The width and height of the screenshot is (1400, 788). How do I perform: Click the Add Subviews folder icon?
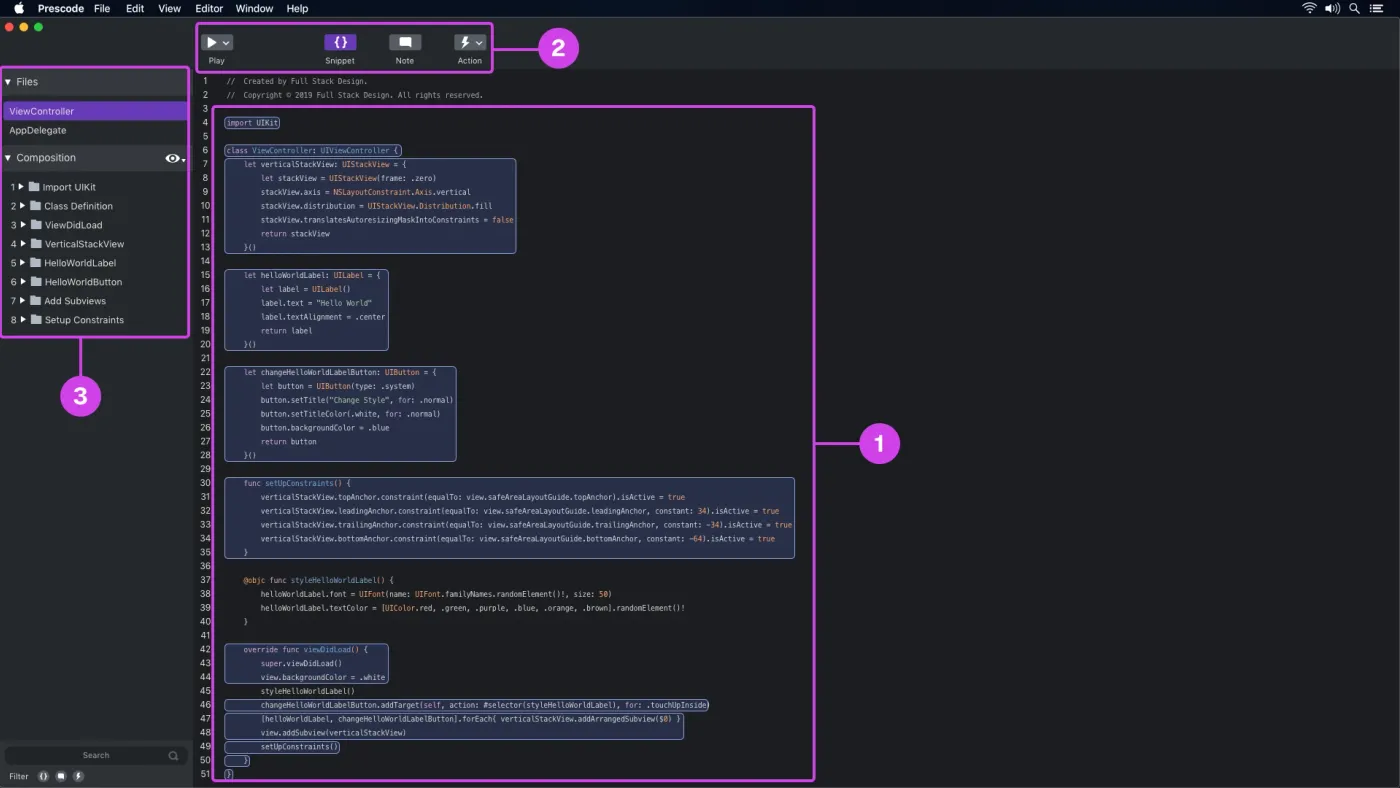[36, 301]
